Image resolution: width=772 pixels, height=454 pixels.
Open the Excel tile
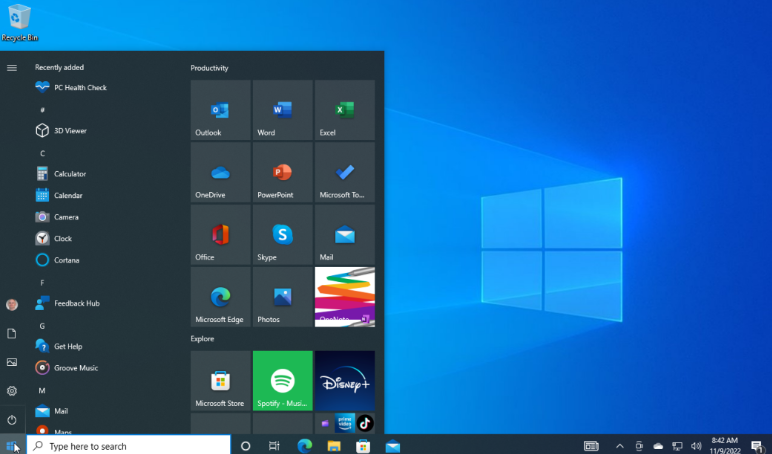345,110
